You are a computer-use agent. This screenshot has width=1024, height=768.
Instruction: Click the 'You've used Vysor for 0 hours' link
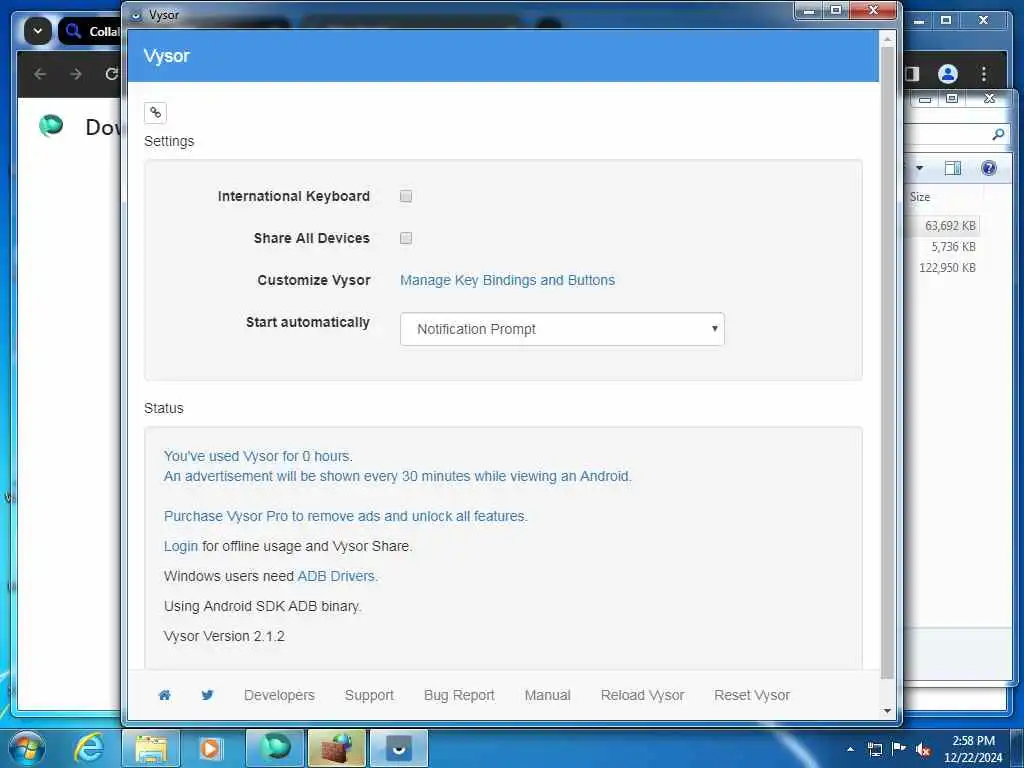pos(258,456)
